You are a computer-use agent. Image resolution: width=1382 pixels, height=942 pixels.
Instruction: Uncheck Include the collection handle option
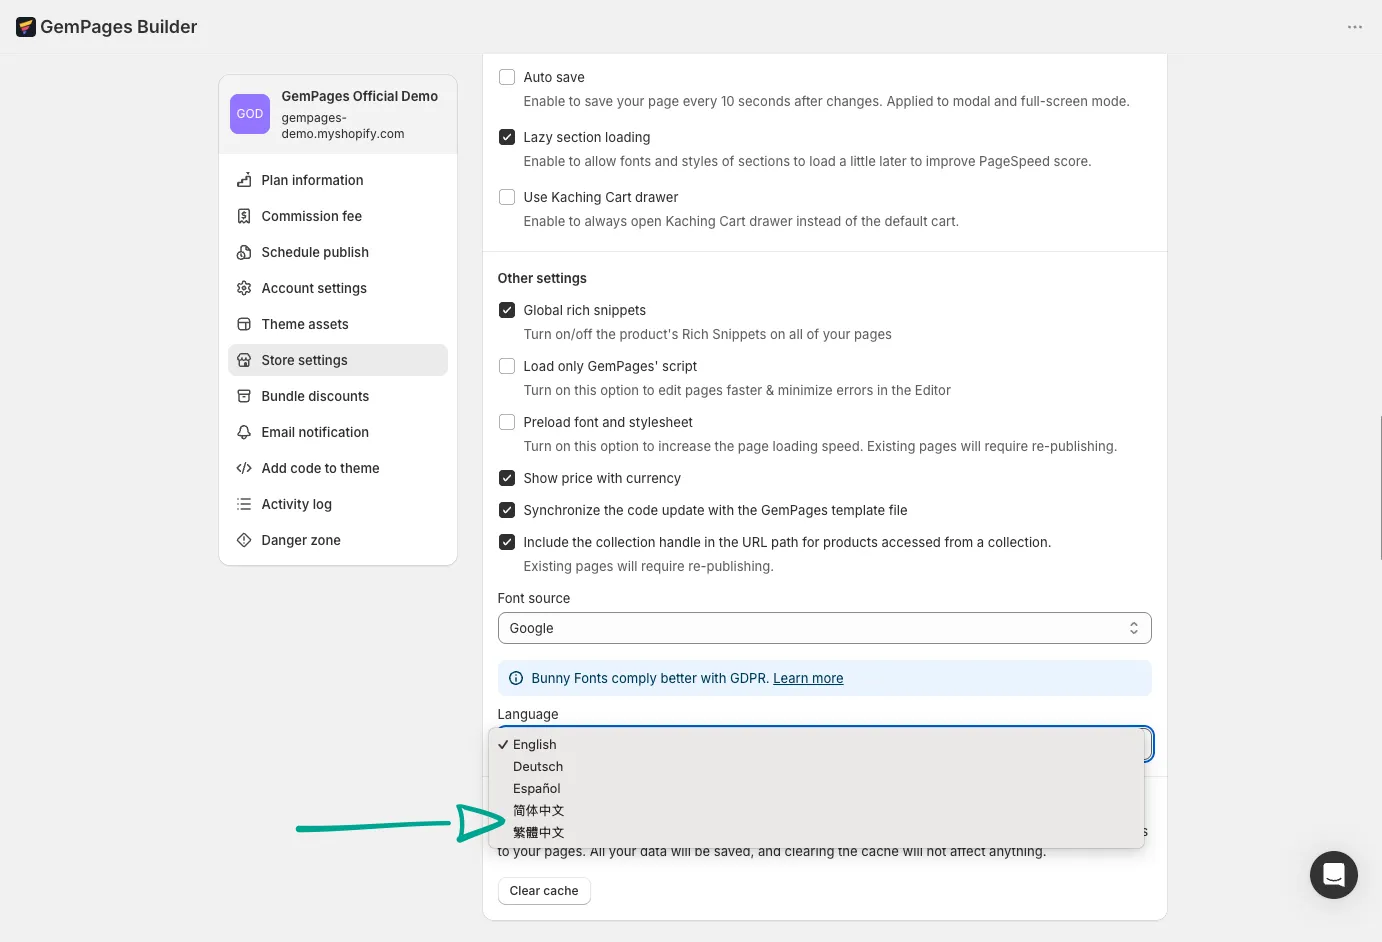507,542
